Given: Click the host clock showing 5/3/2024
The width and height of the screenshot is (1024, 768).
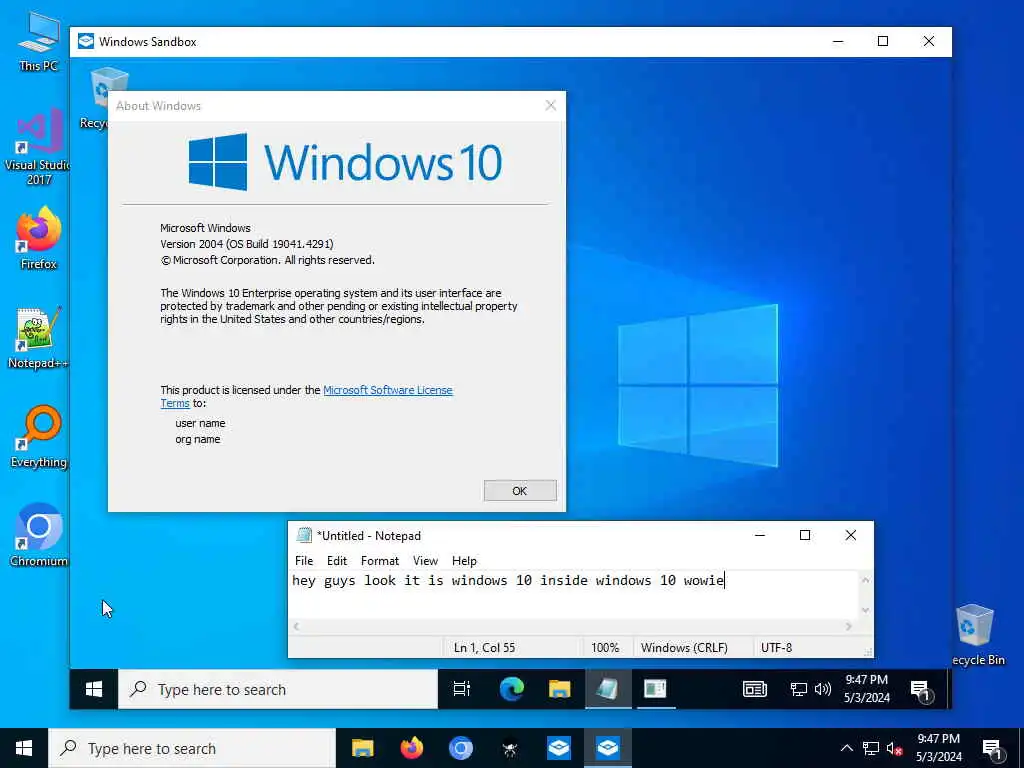Looking at the screenshot, I should (x=938, y=757).
